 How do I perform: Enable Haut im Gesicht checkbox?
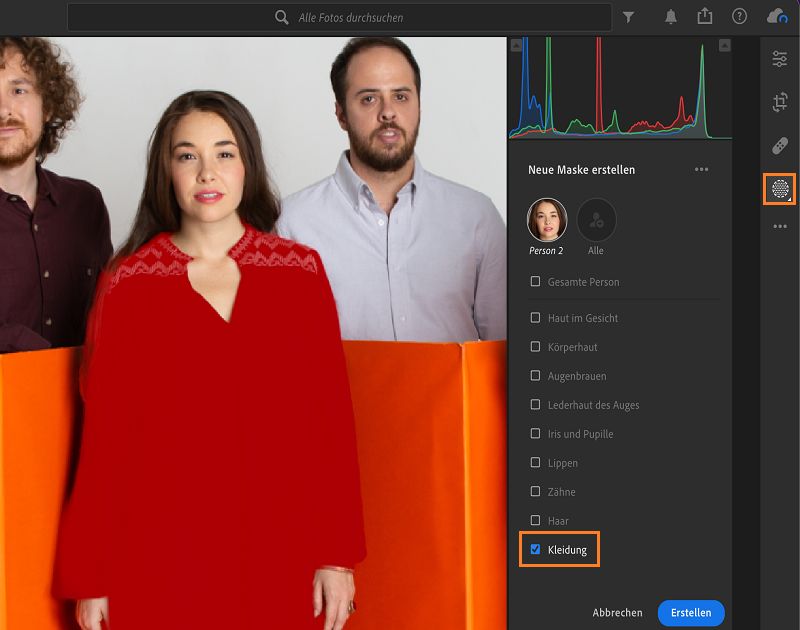point(535,318)
